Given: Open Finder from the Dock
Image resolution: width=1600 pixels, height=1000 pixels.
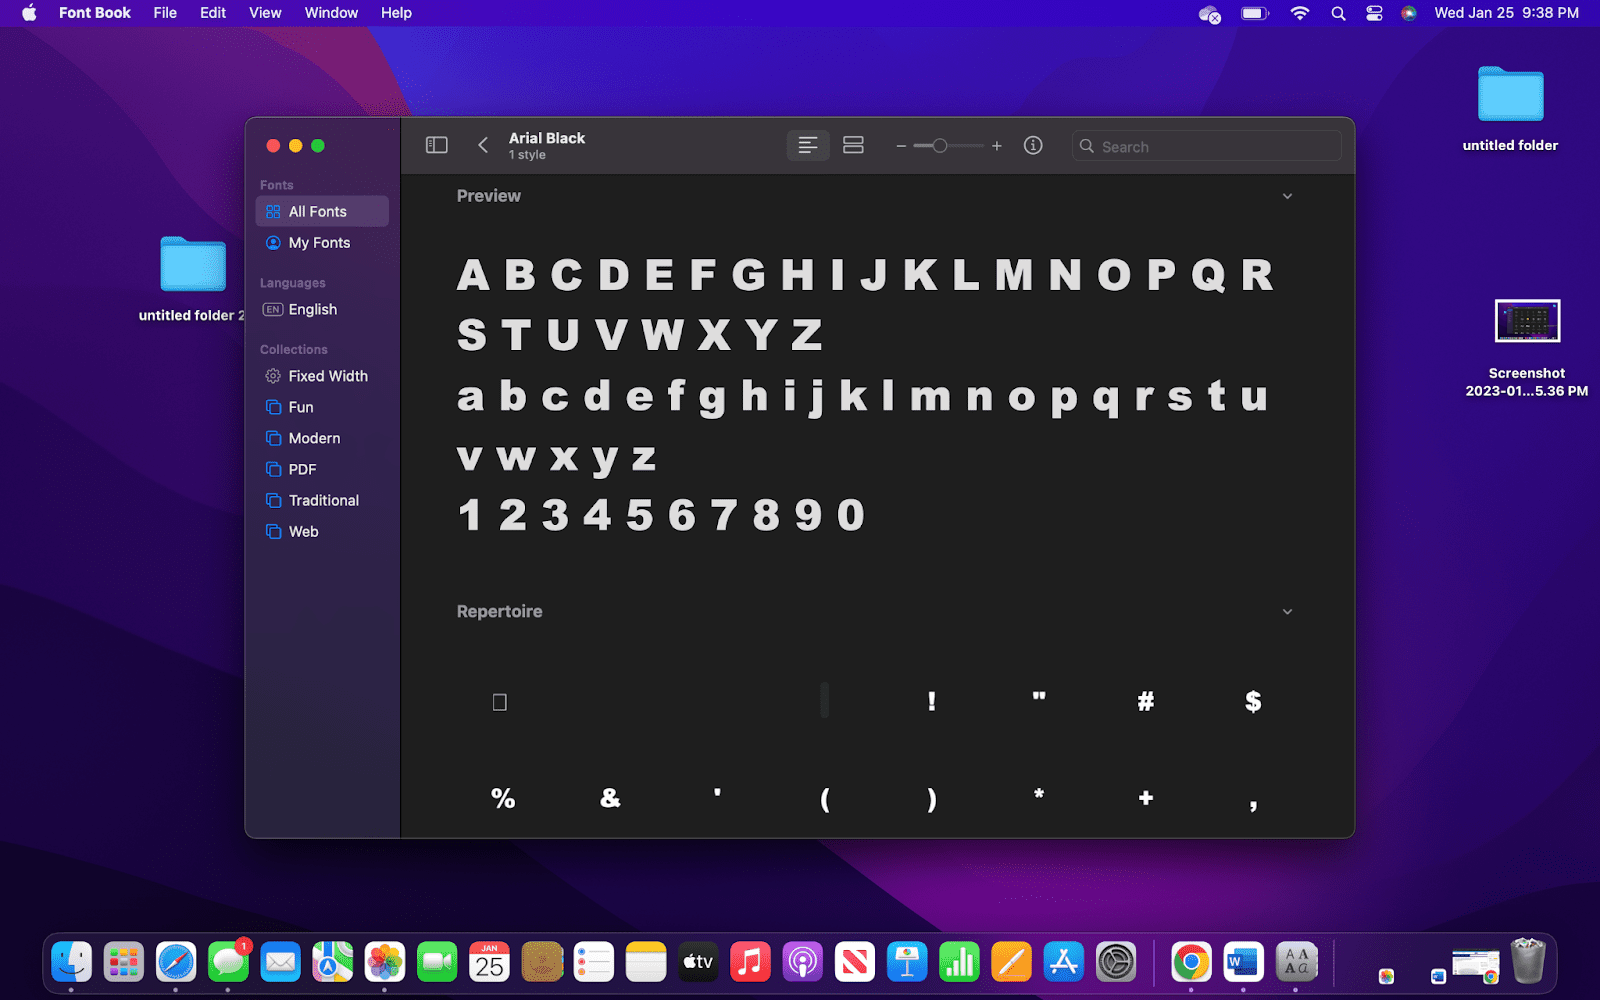Looking at the screenshot, I should (x=72, y=962).
